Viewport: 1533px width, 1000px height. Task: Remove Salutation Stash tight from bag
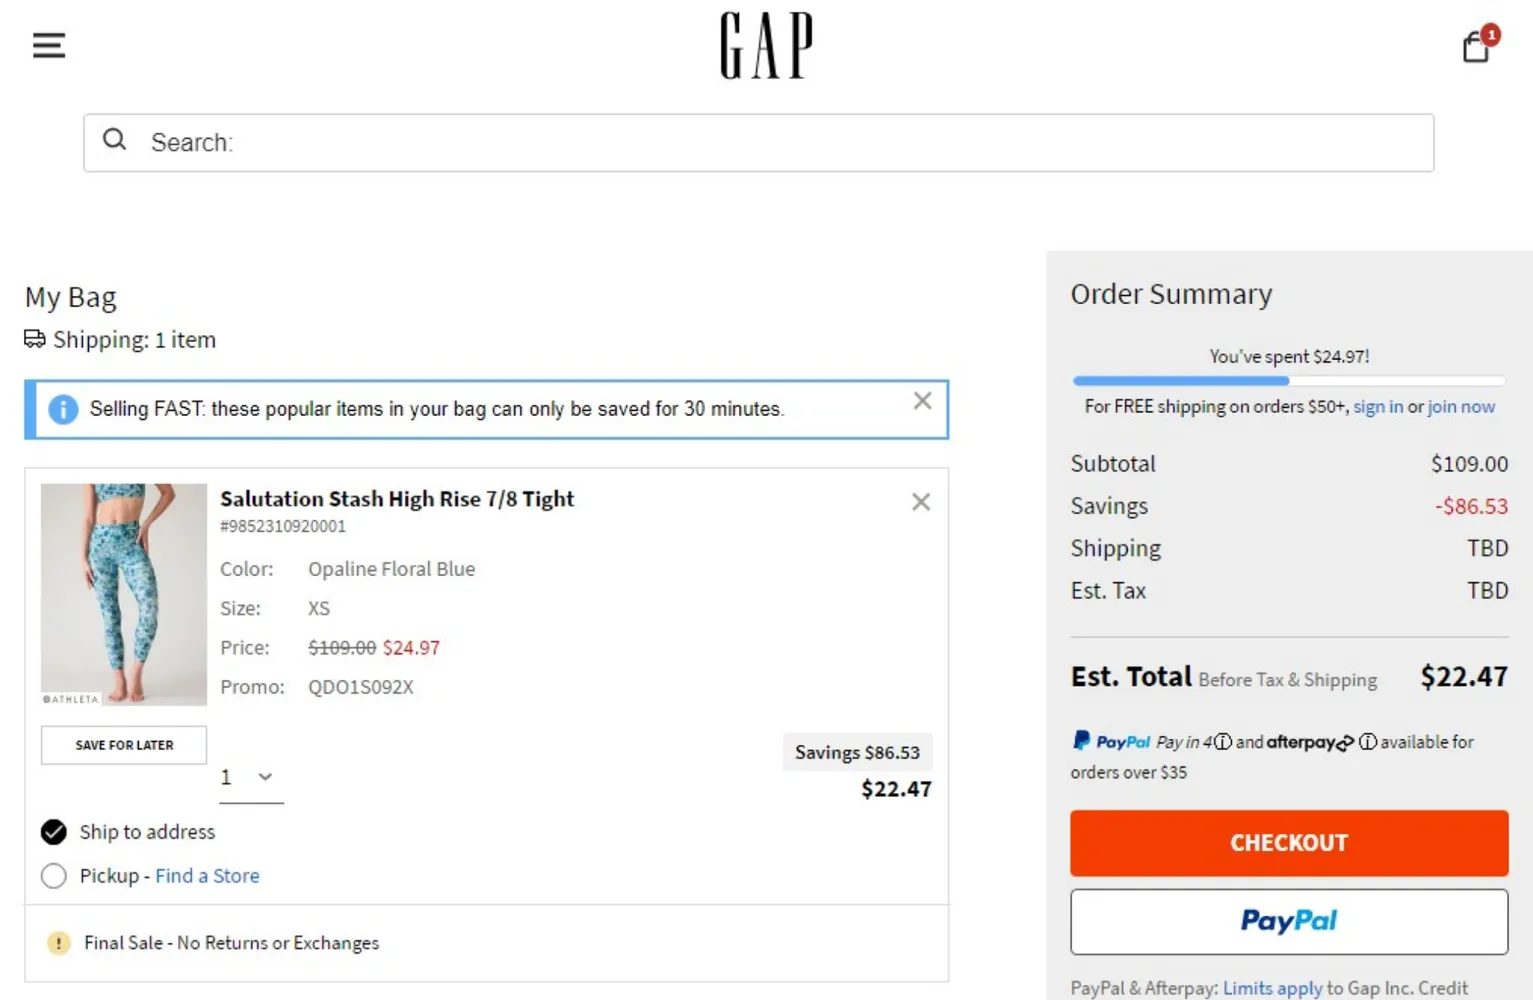(920, 502)
